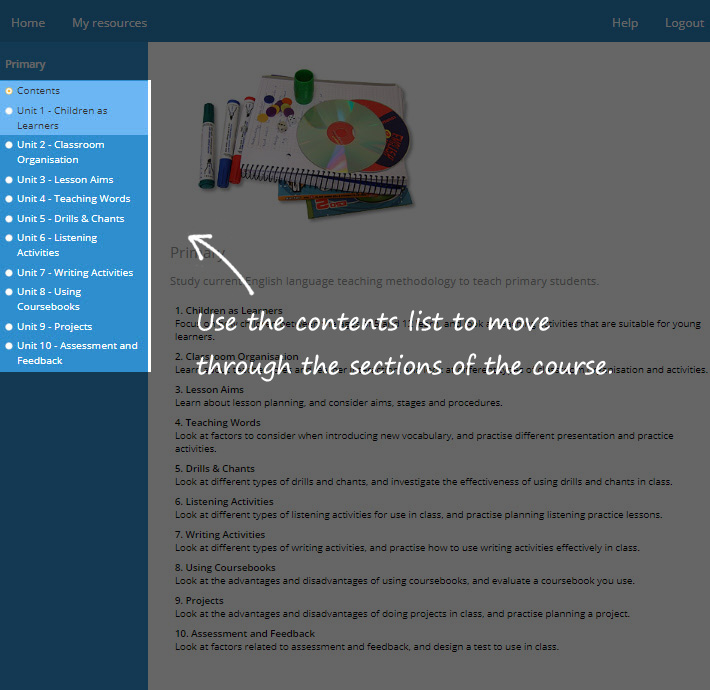
Task: Select Unit 3 - Lesson Aims
Action: point(65,180)
